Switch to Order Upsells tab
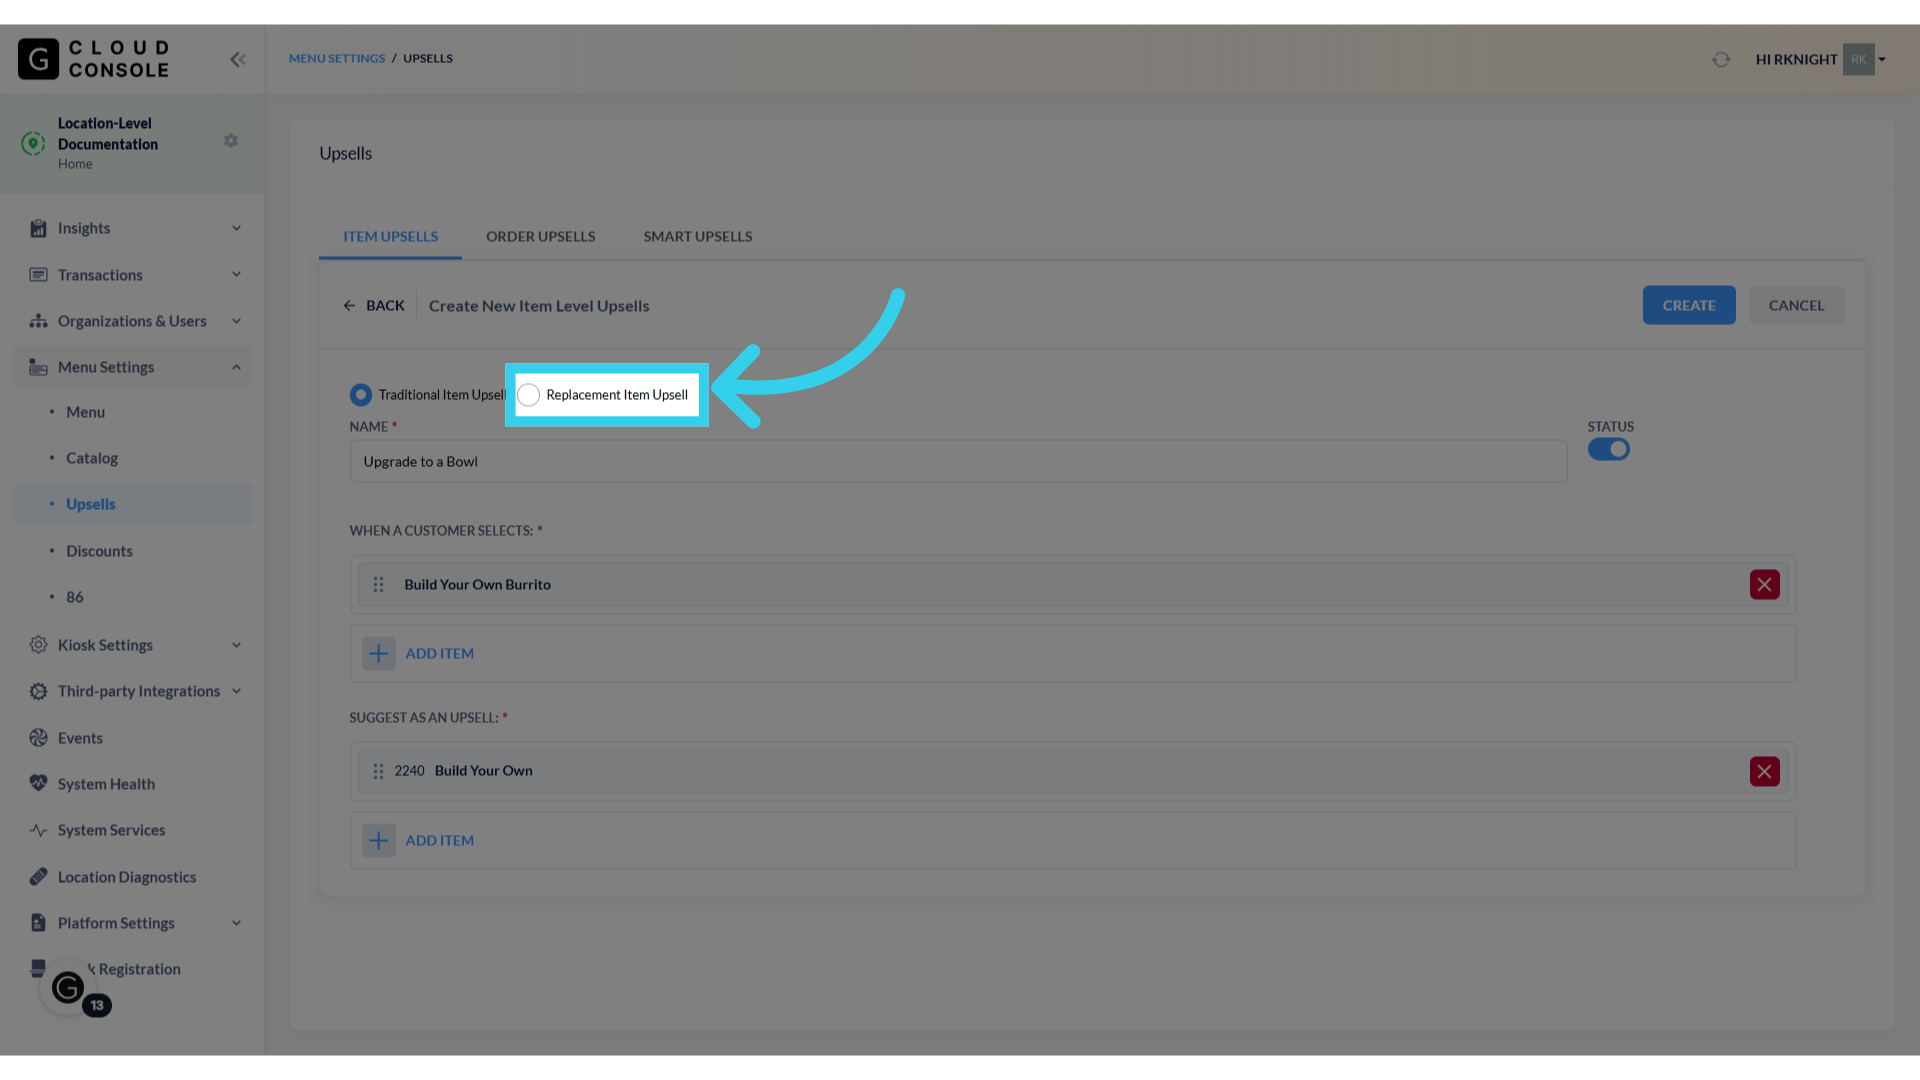Image resolution: width=1920 pixels, height=1080 pixels. (x=540, y=237)
